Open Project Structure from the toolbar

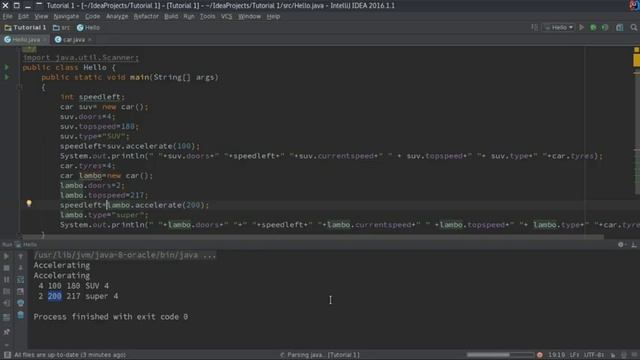620,27
